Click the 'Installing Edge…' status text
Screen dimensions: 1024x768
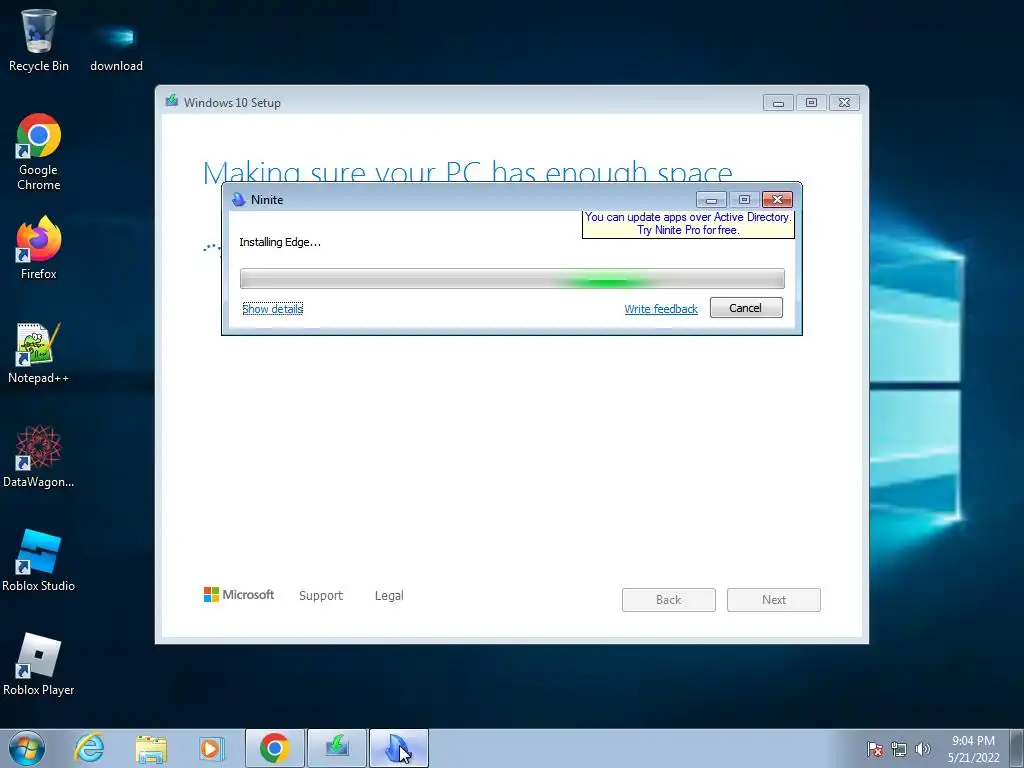[280, 242]
